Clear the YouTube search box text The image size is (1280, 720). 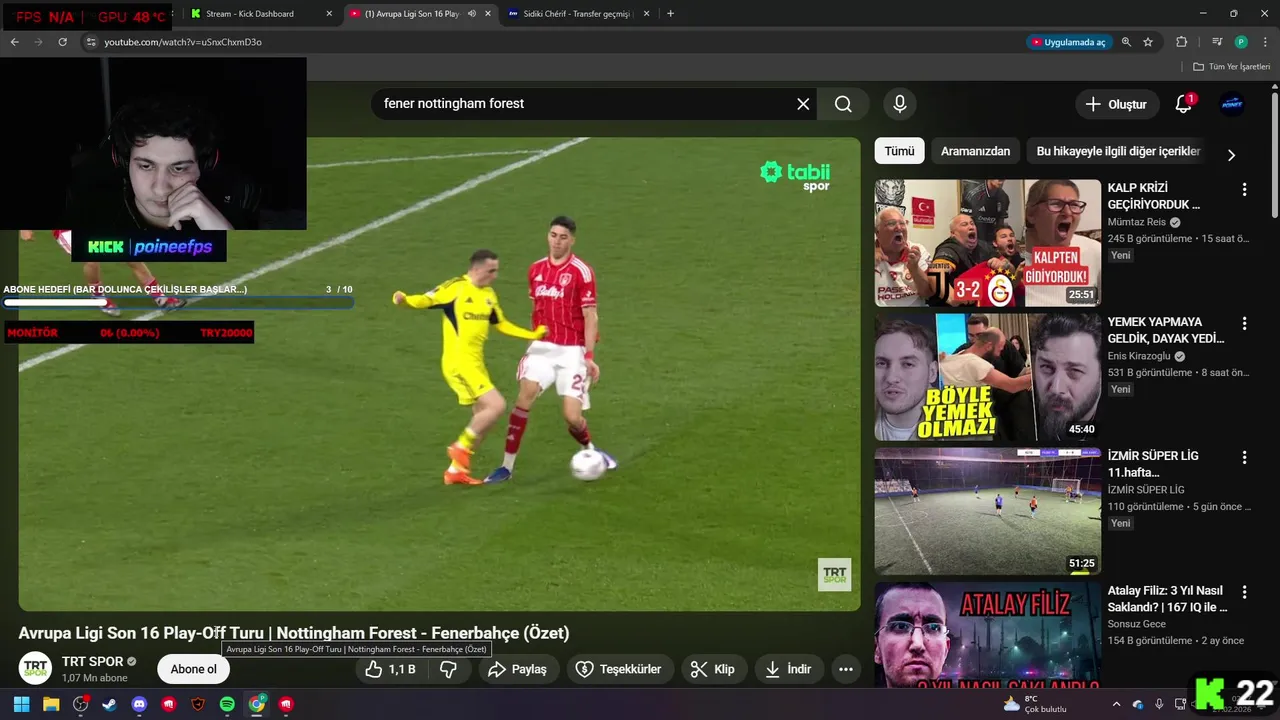click(803, 104)
